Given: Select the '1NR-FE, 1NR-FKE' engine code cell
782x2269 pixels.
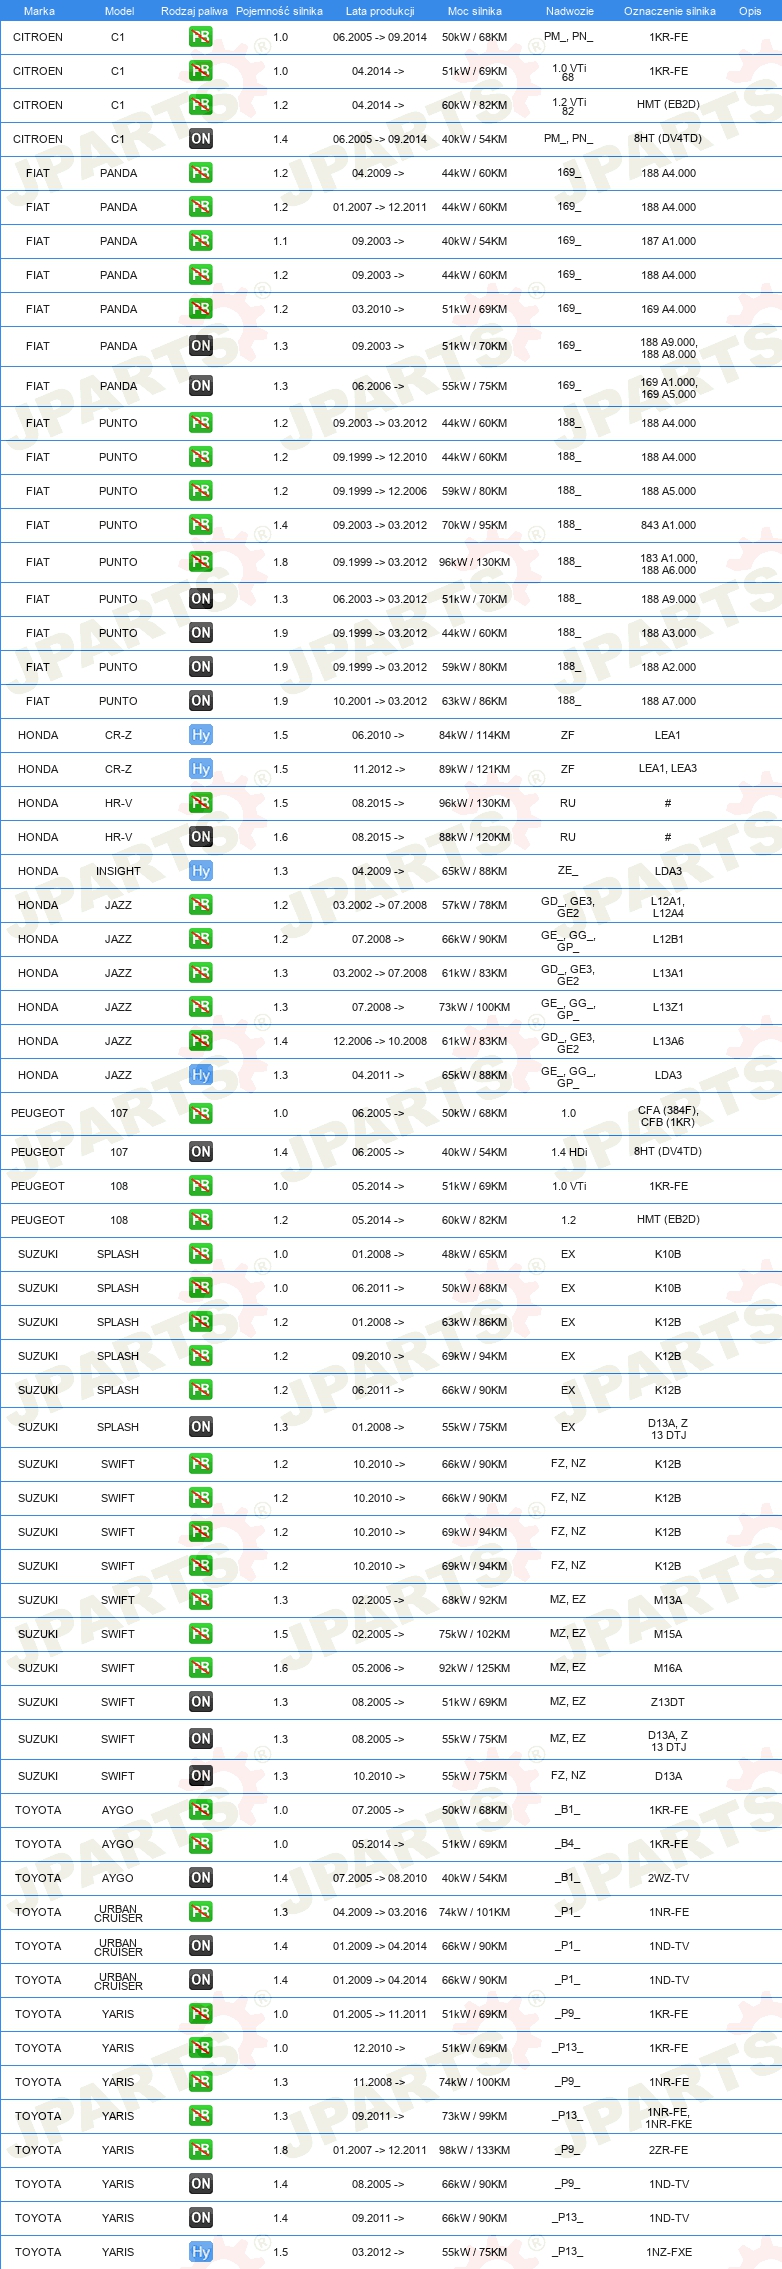Looking at the screenshot, I should 668,2118.
